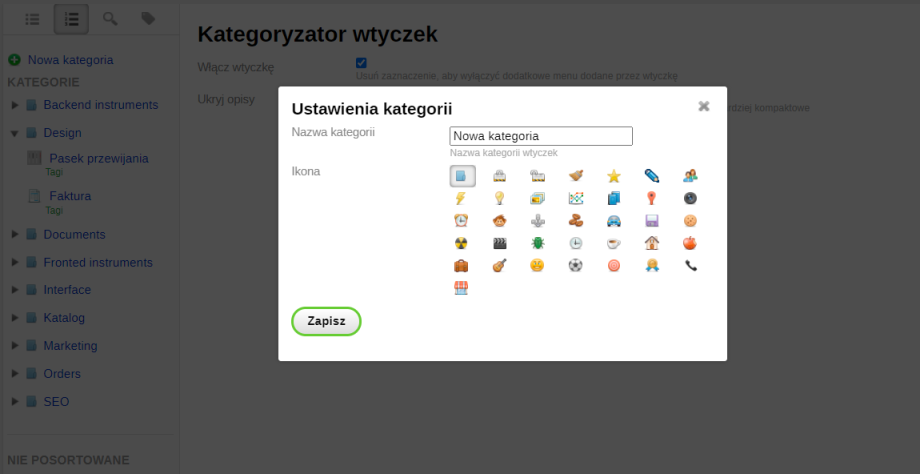This screenshot has height=474, width=920.
Task: Select the alarm clock icon
Action: [461, 221]
